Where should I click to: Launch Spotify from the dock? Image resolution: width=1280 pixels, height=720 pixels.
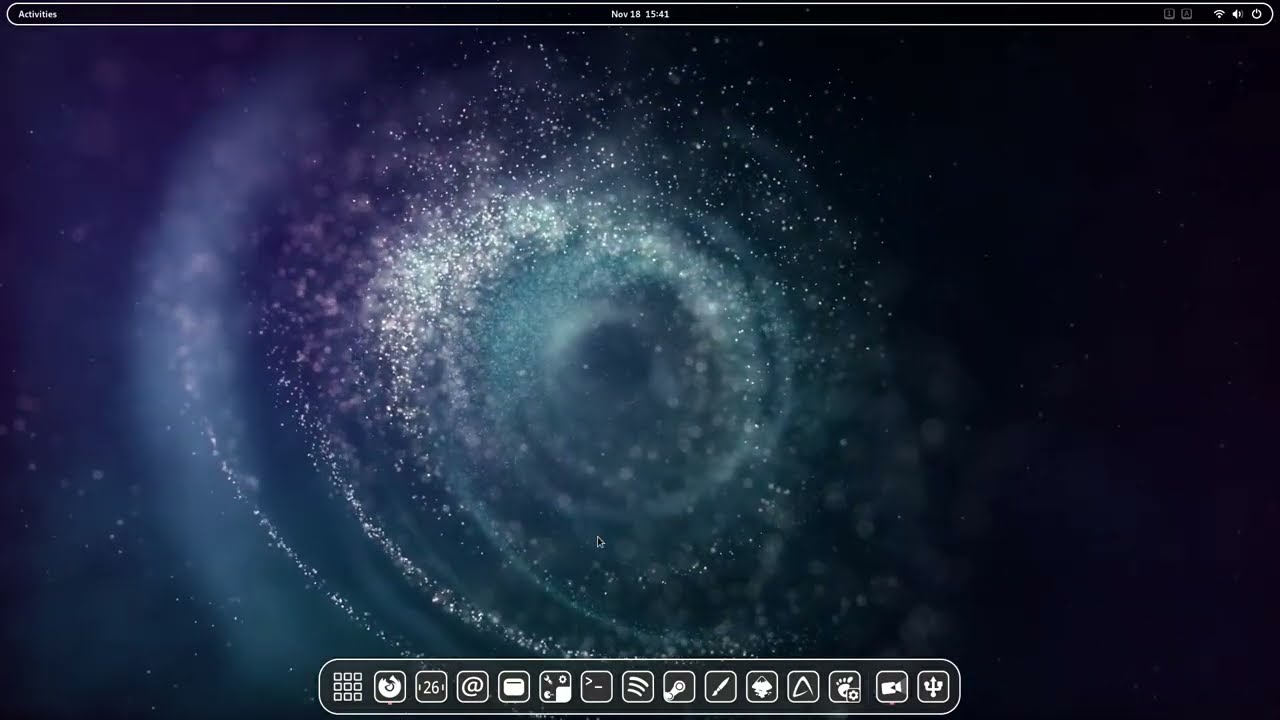coord(638,687)
